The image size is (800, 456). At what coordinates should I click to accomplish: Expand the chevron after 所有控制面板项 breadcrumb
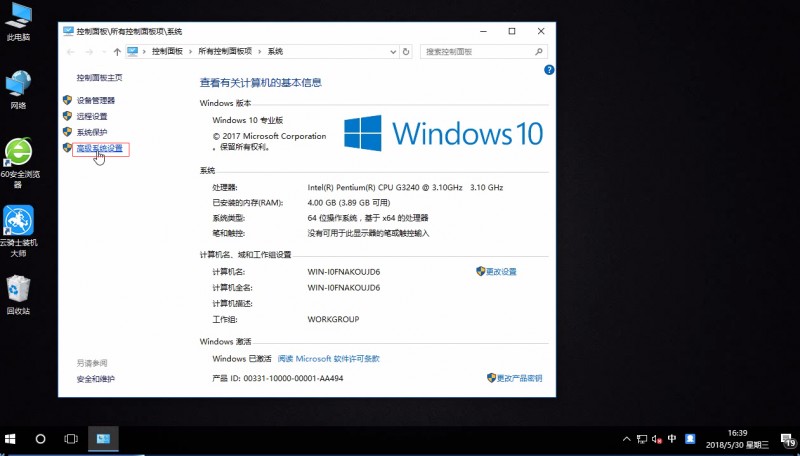pyautogui.click(x=260, y=52)
